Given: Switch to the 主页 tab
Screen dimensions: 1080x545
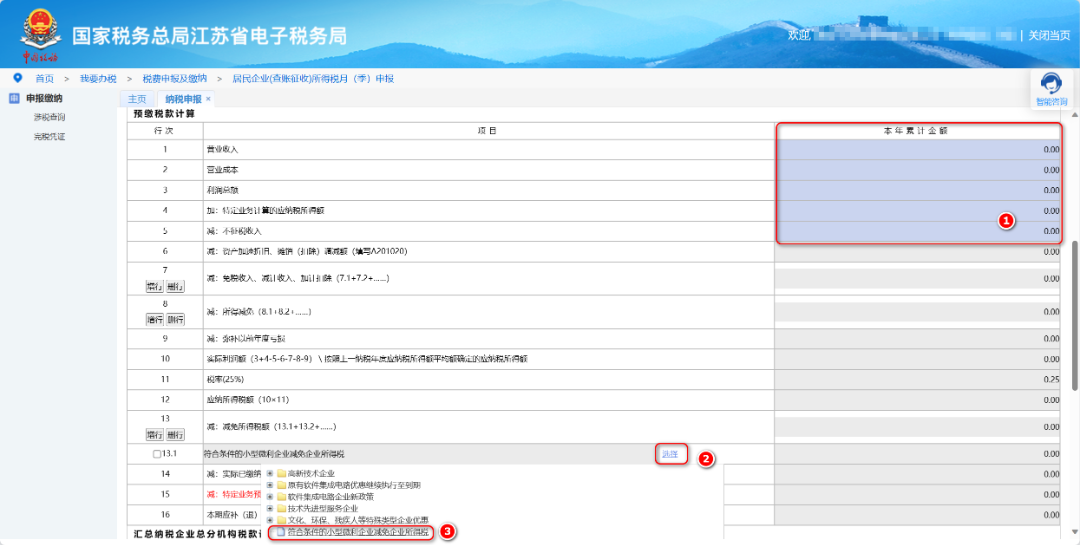Looking at the screenshot, I should 137,99.
